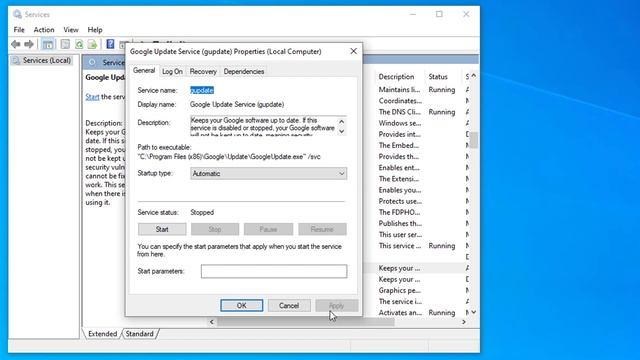Click the Start parameters input field
Viewport: 640px width, 360px height.
tap(274, 271)
